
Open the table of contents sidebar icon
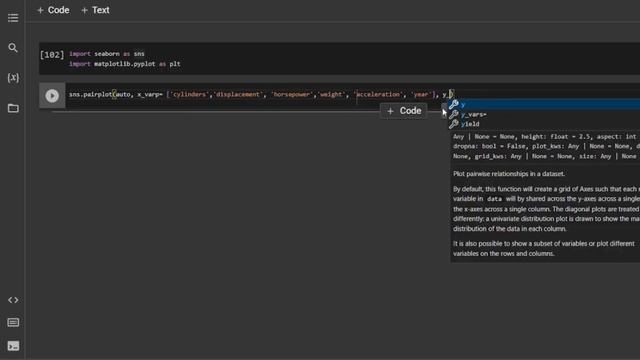(13, 18)
